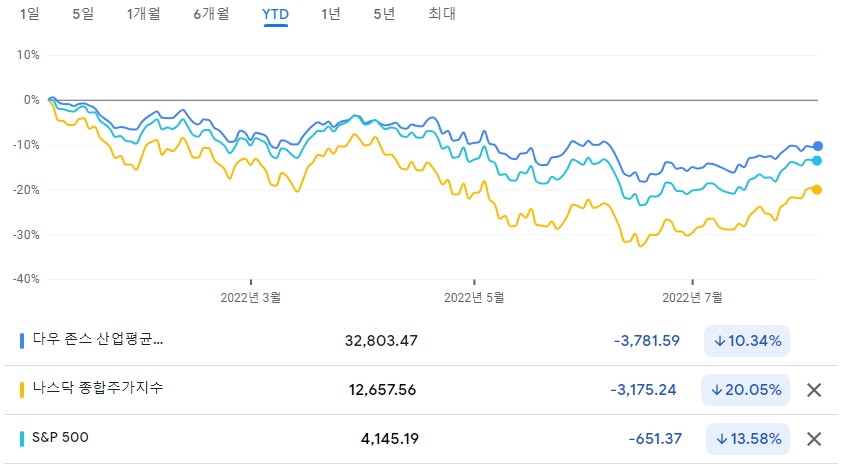Open the 다우 존스 산업평균 index row
The width and height of the screenshot is (845, 468).
coord(420,341)
